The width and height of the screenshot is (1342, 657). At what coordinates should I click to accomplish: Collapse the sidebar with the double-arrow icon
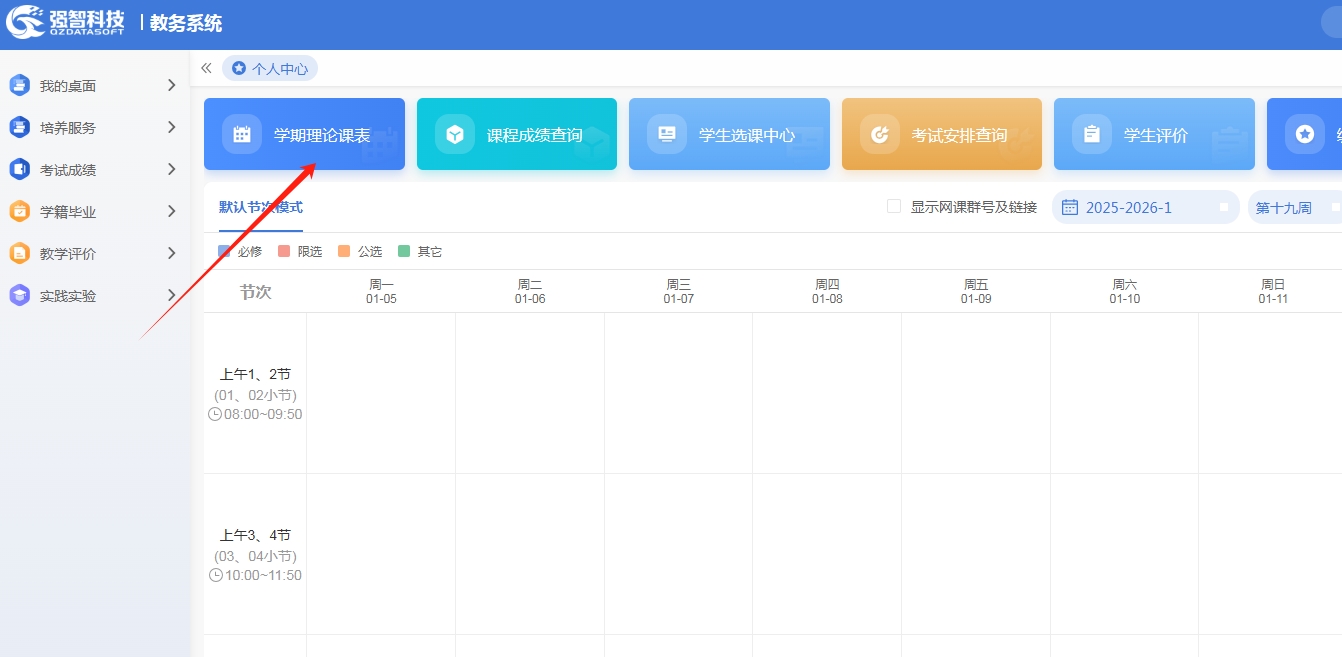click(x=206, y=68)
